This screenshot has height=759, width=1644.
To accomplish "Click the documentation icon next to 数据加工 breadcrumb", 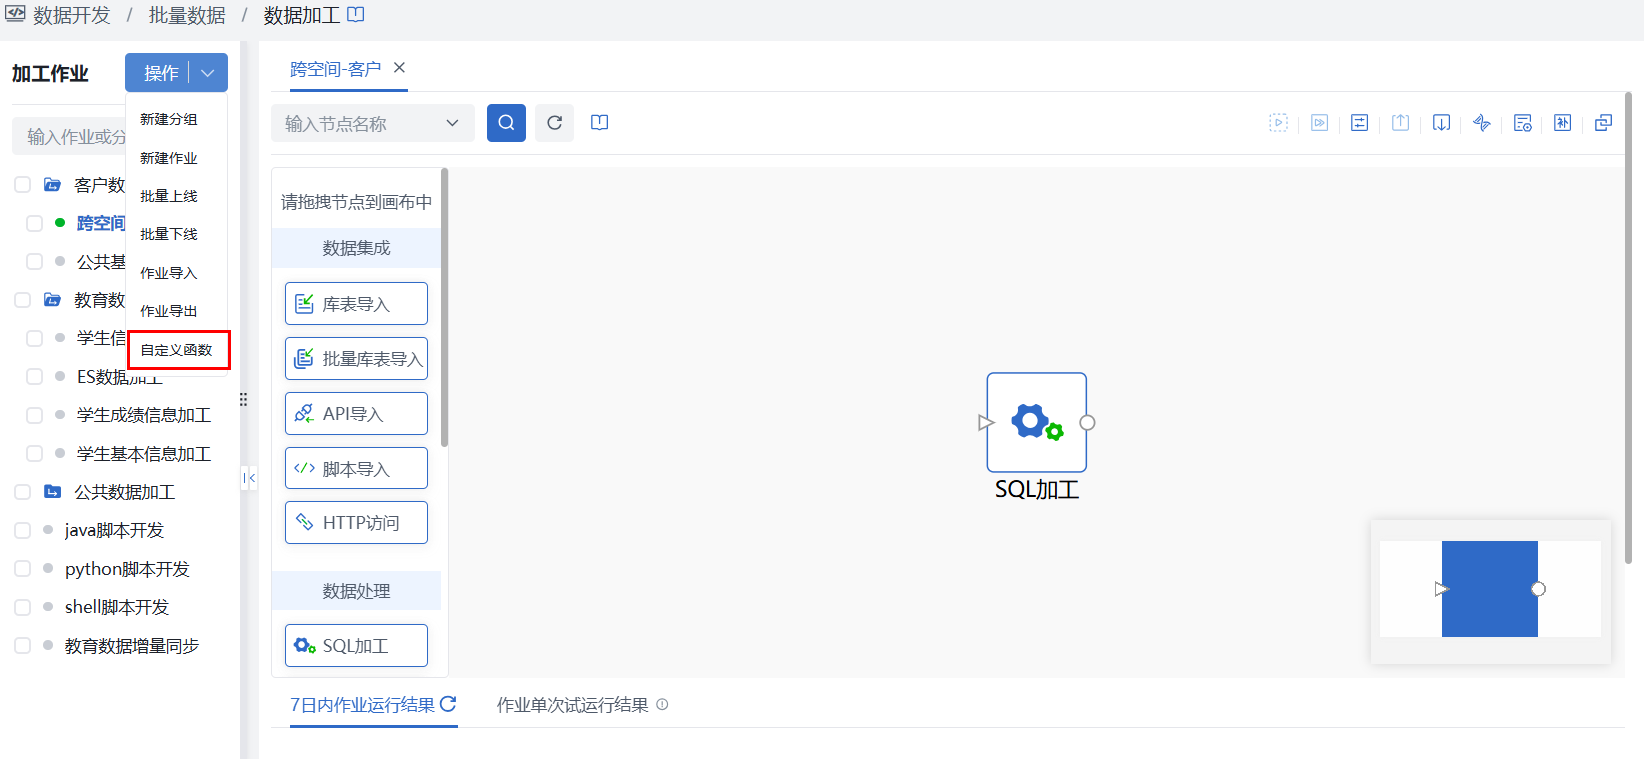I will (x=356, y=15).
